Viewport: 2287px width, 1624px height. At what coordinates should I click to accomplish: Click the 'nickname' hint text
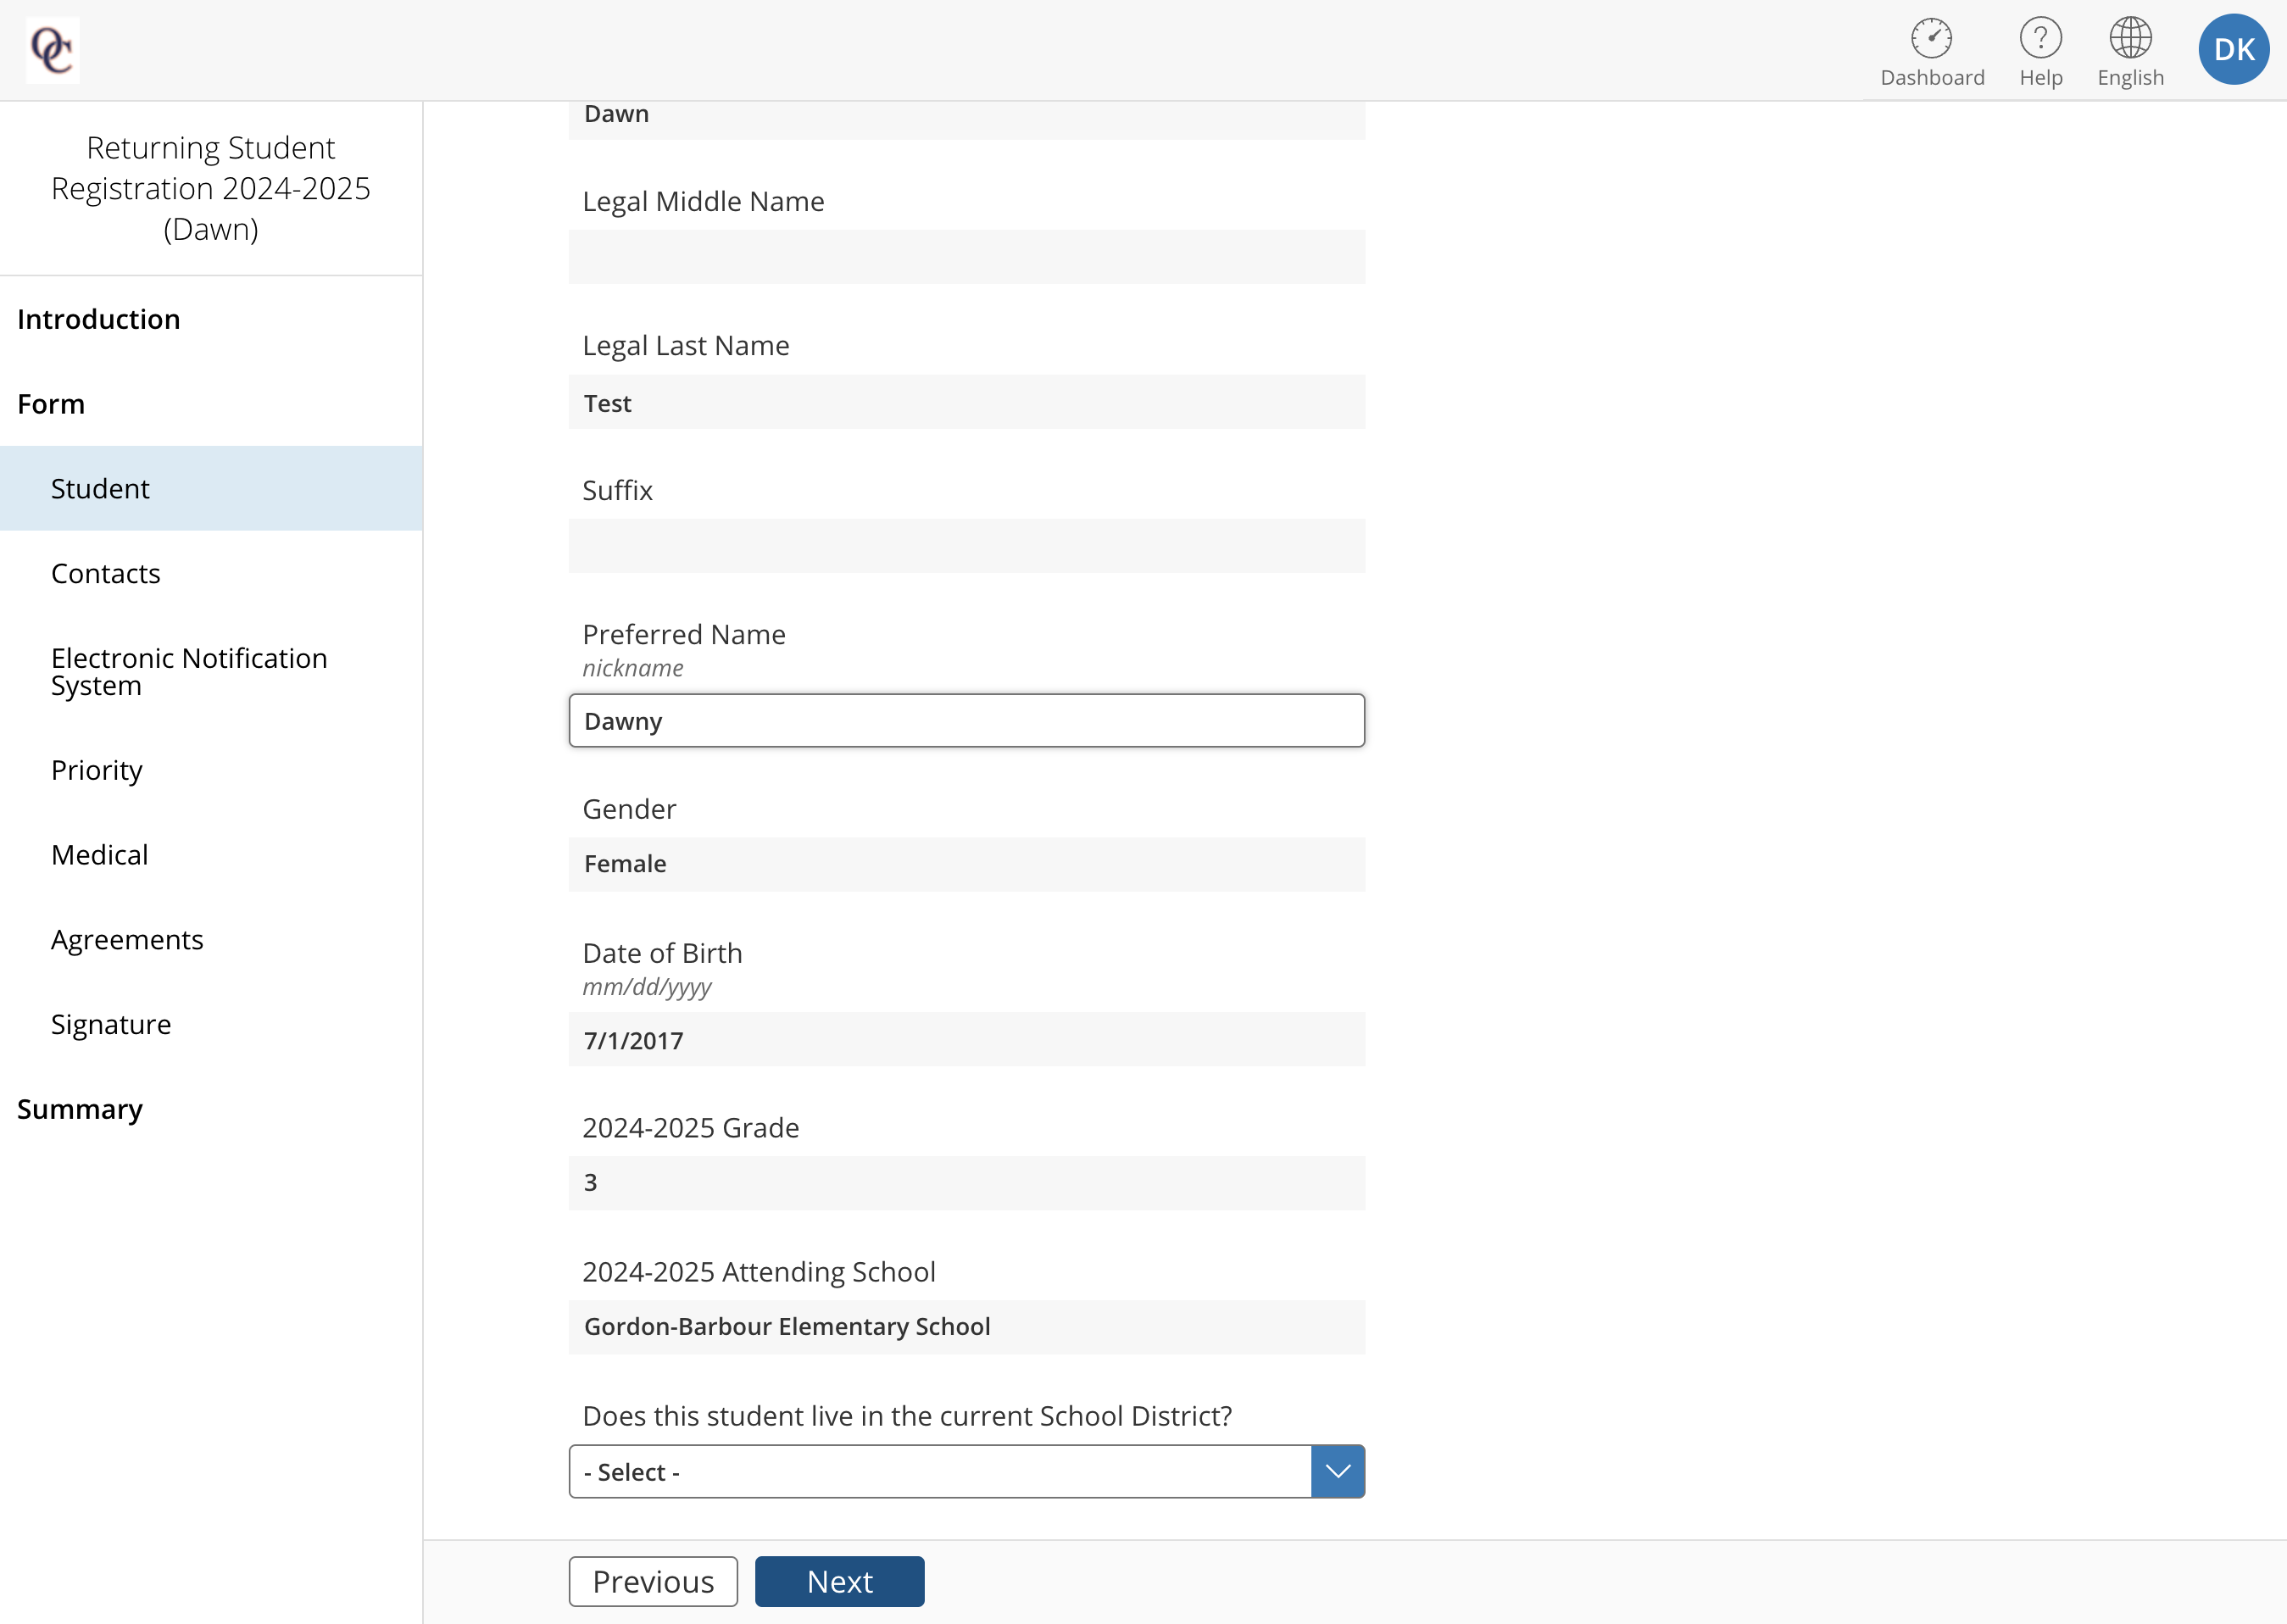[x=633, y=668]
